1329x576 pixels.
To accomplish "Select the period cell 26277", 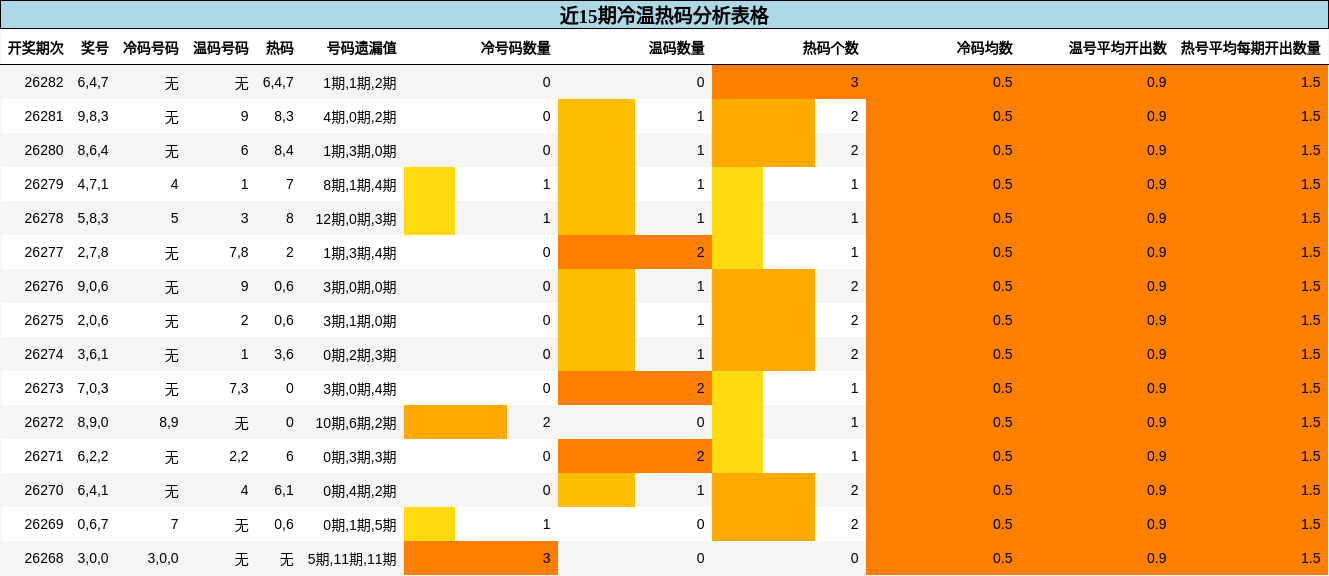I will [44, 252].
